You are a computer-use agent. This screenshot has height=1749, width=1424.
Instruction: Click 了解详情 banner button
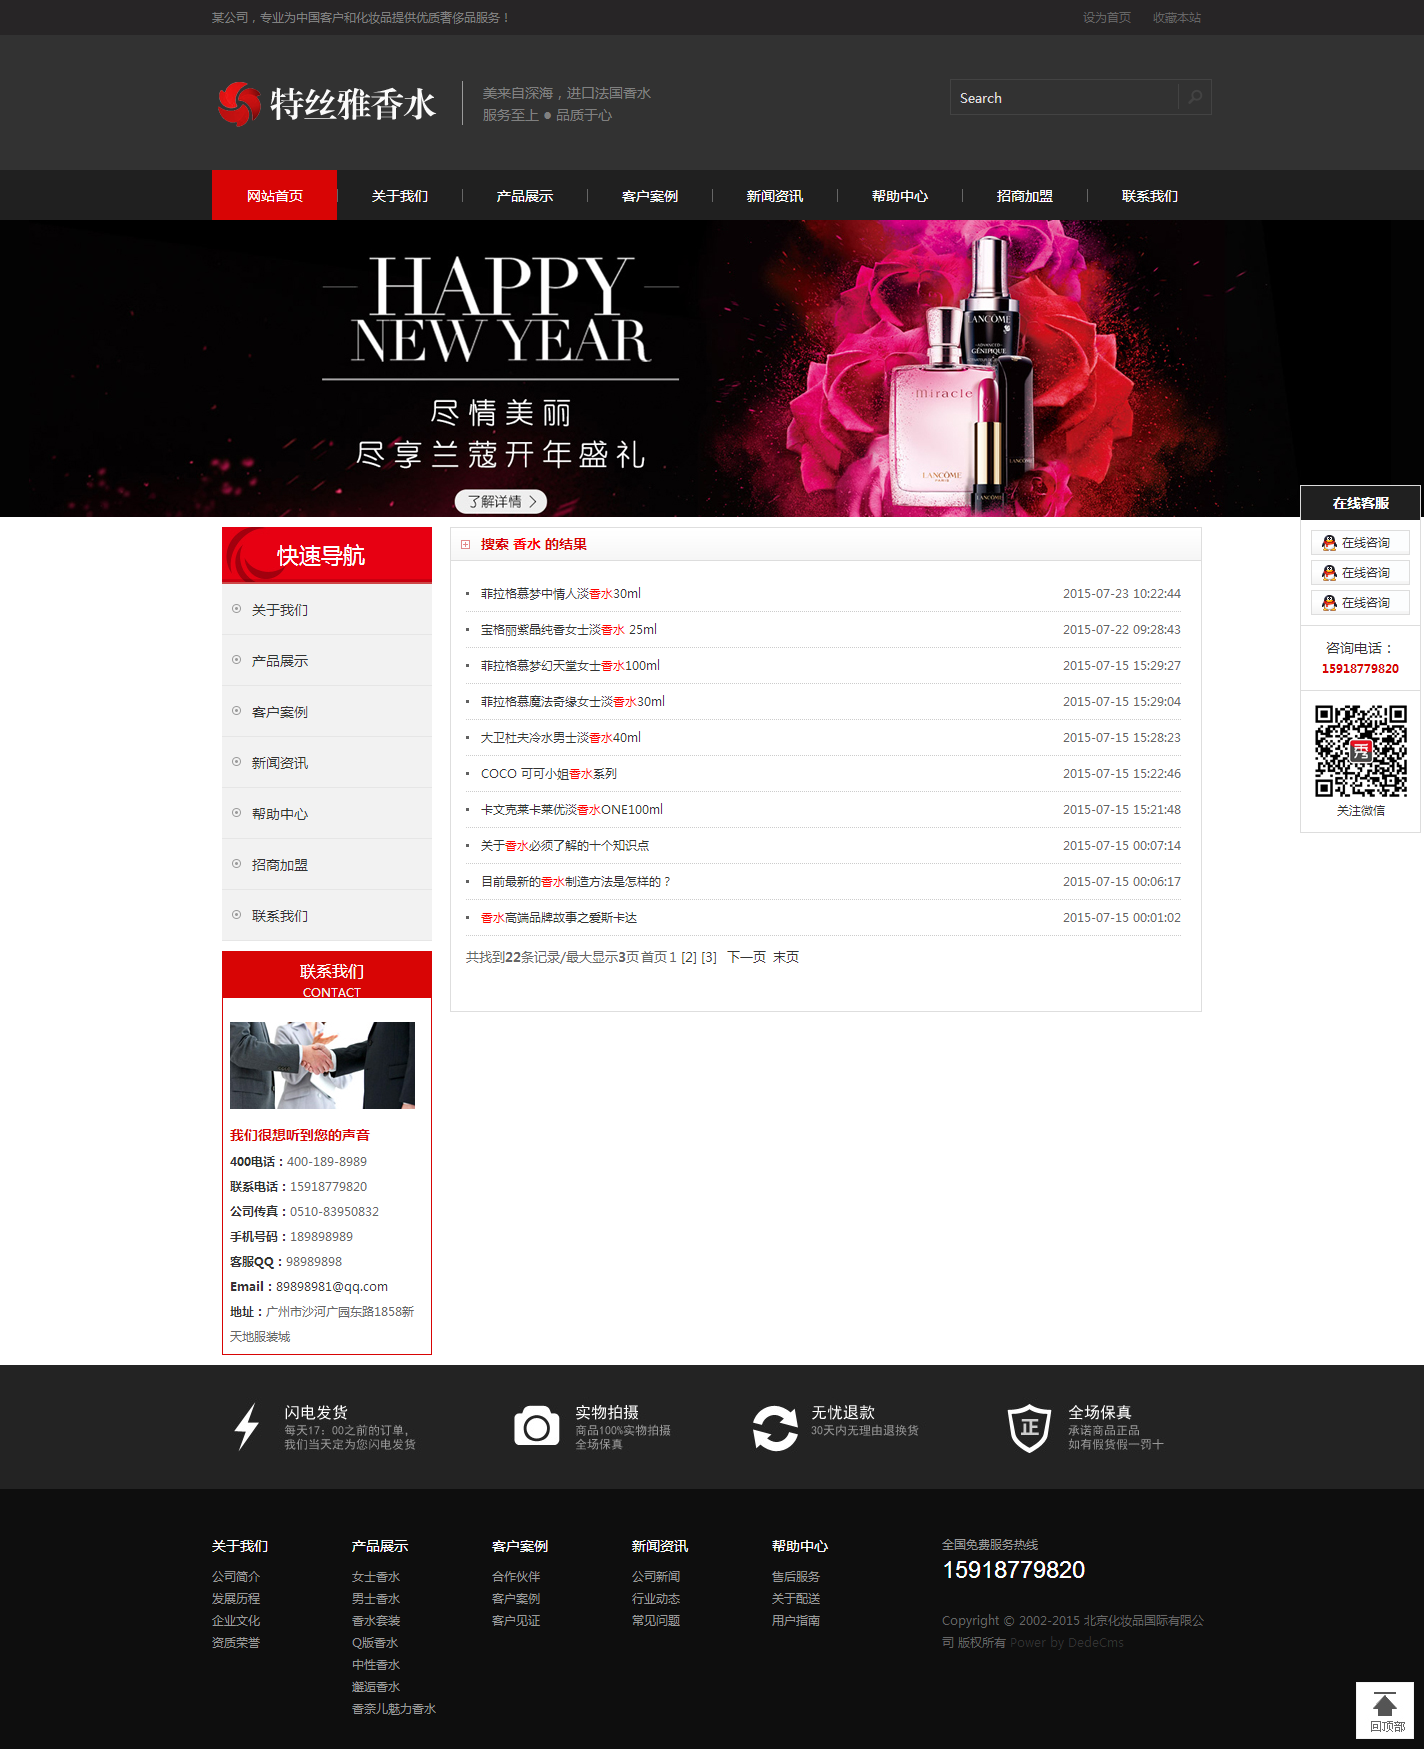(501, 501)
